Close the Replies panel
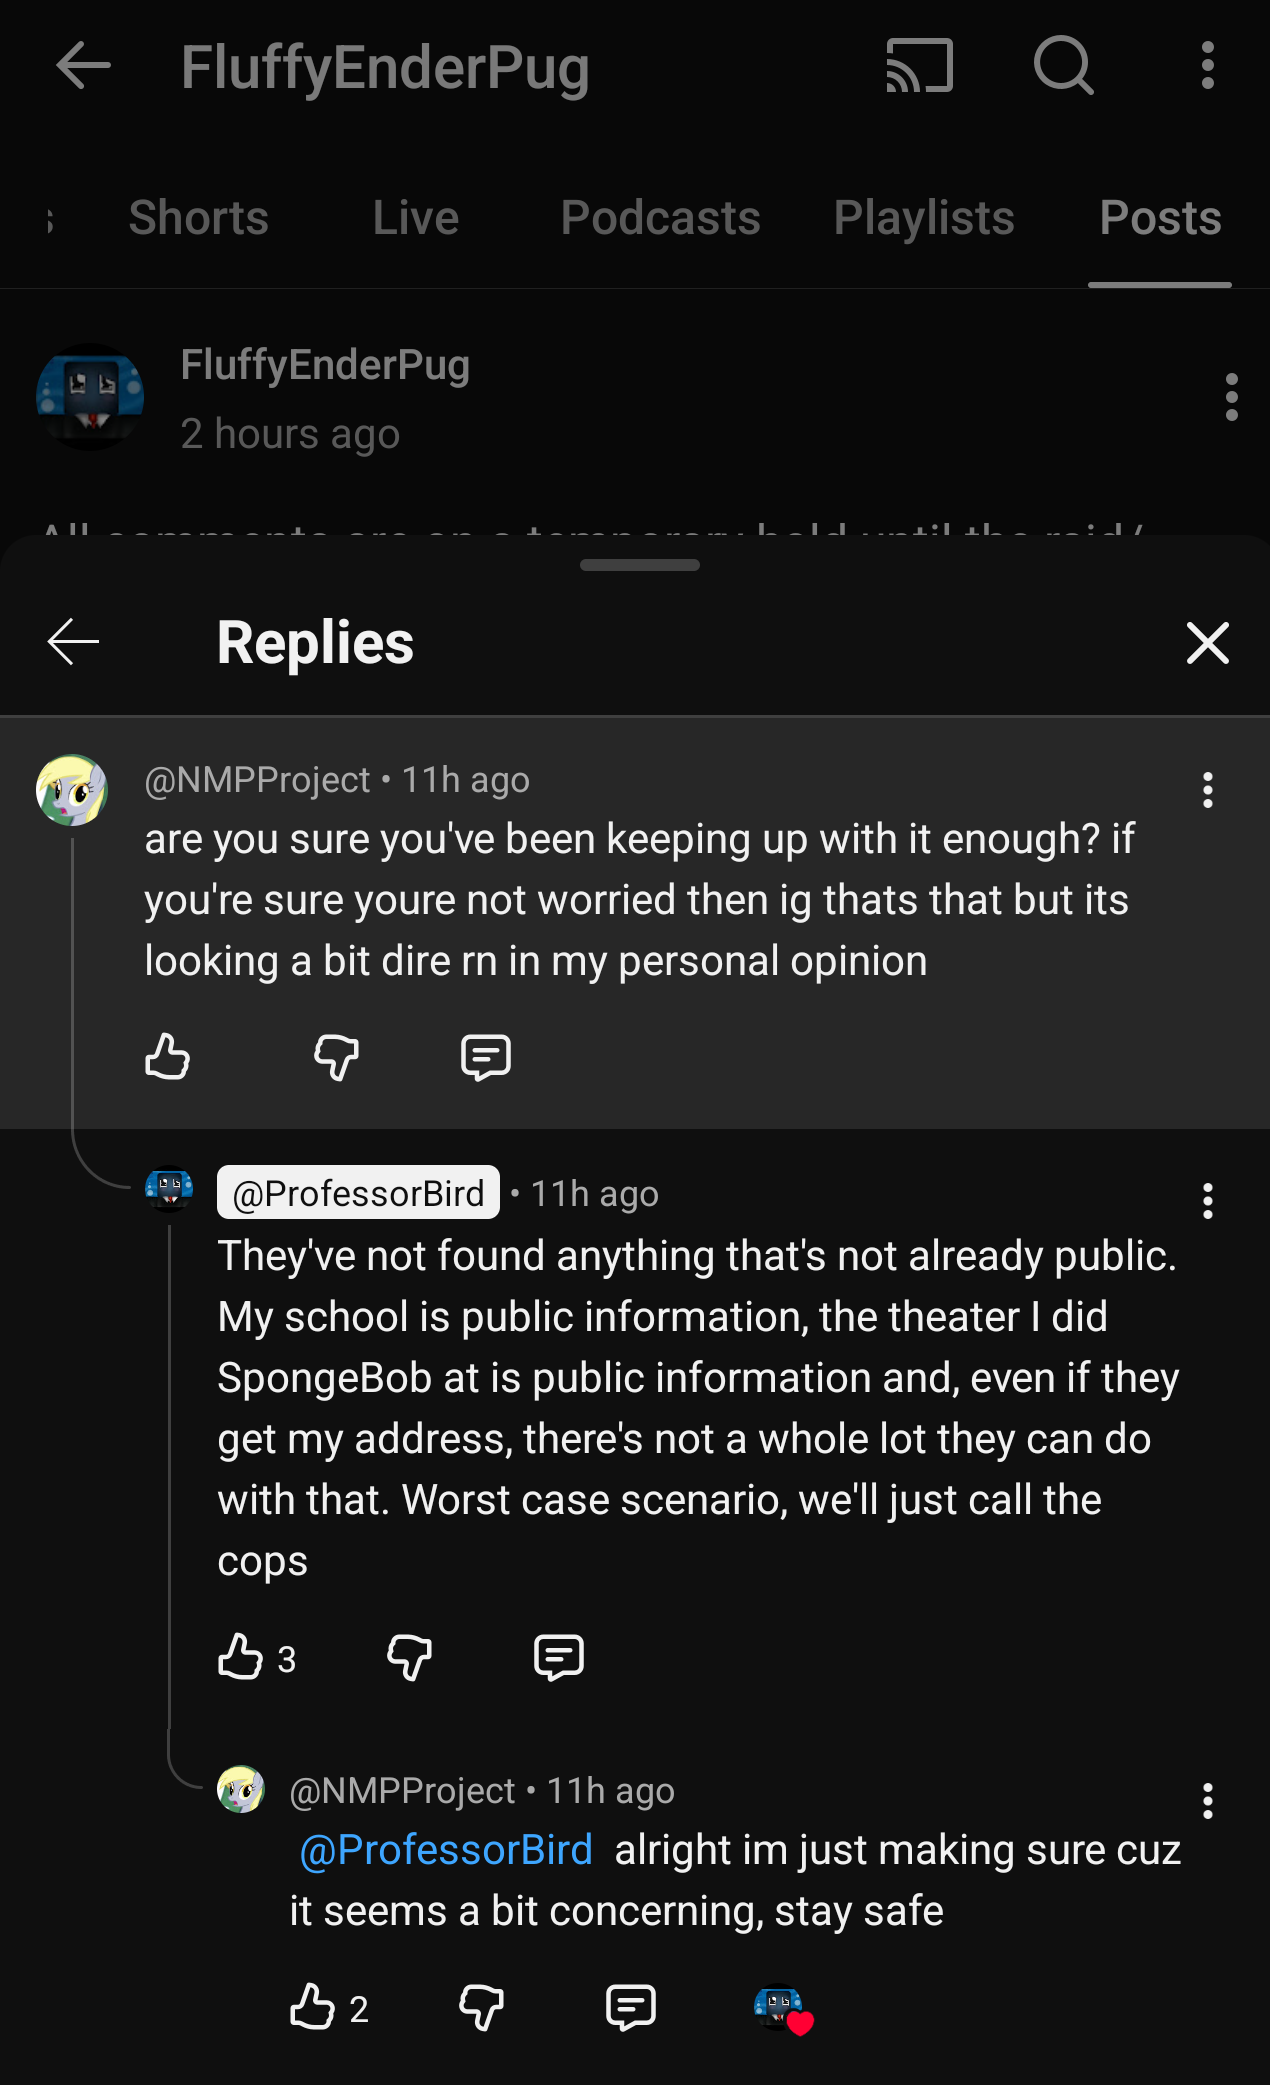 pyautogui.click(x=1207, y=643)
